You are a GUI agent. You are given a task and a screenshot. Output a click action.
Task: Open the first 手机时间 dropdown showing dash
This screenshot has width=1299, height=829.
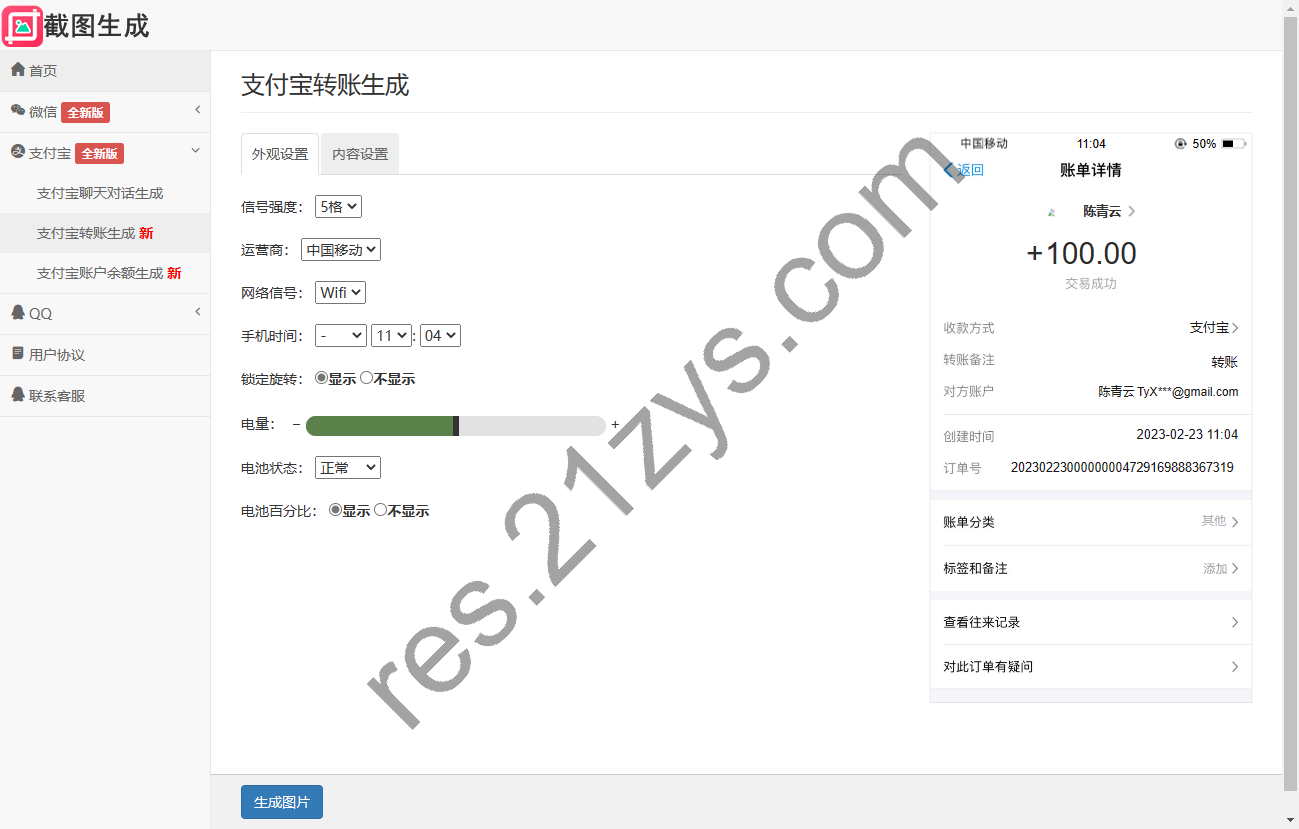point(340,336)
